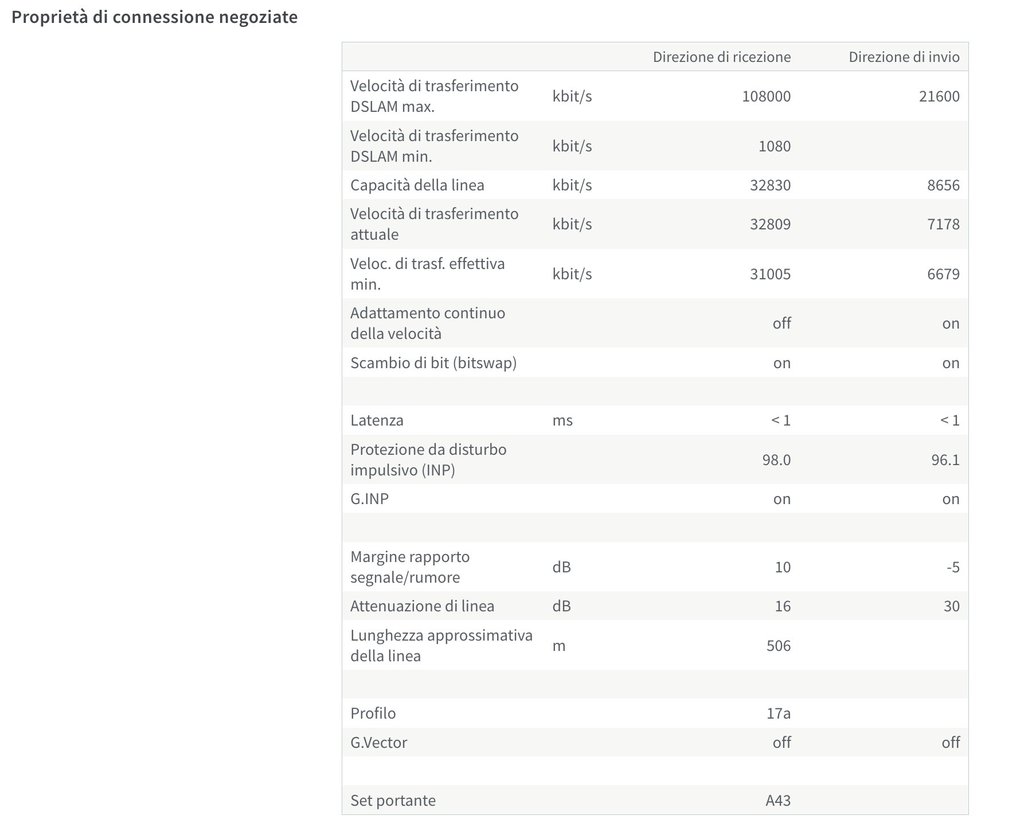
Task: Click the DSLAM max send value 21600
Action: [939, 96]
